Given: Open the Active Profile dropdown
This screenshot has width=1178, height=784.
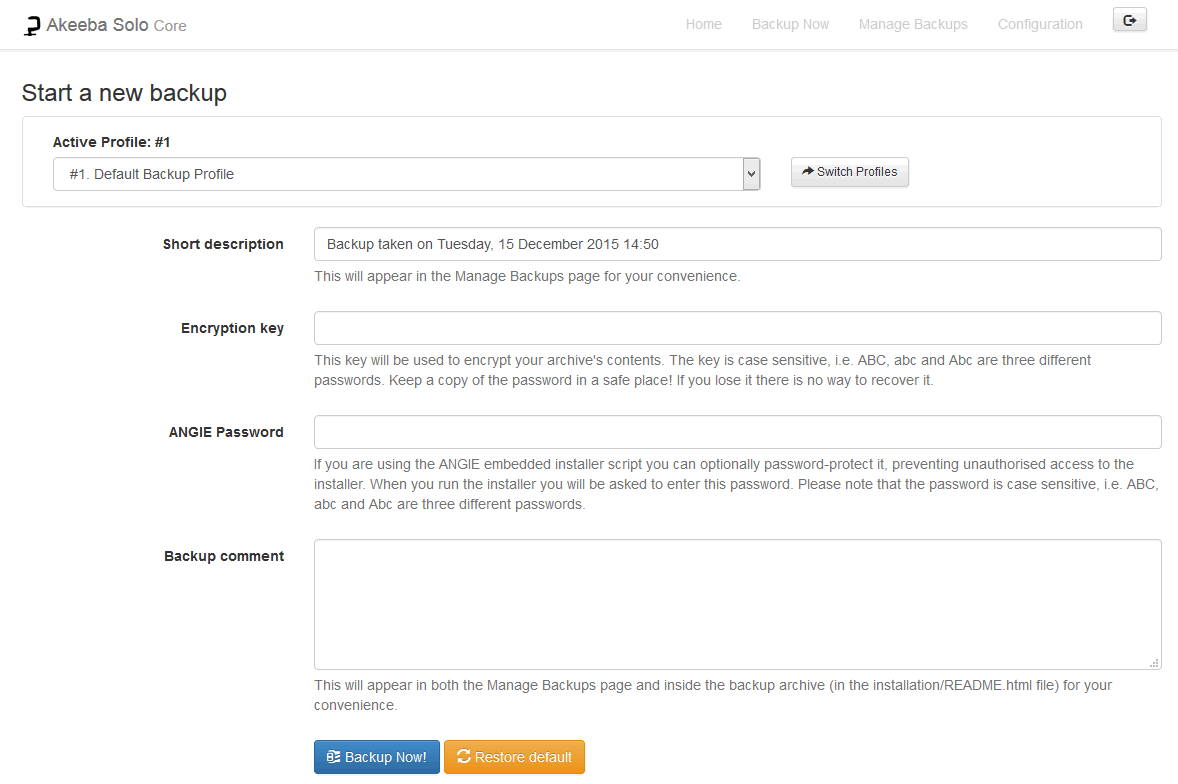Looking at the screenshot, I should [x=406, y=174].
